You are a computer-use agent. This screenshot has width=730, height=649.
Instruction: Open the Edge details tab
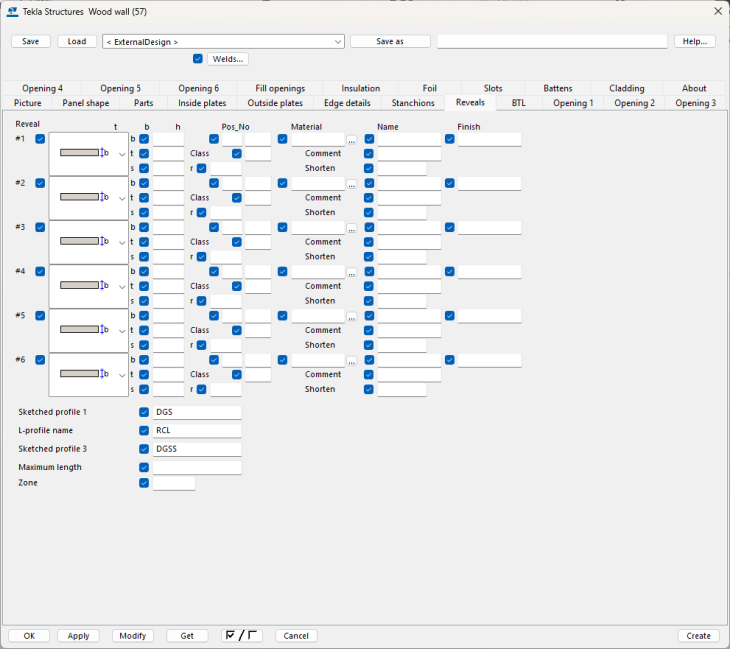(x=347, y=103)
